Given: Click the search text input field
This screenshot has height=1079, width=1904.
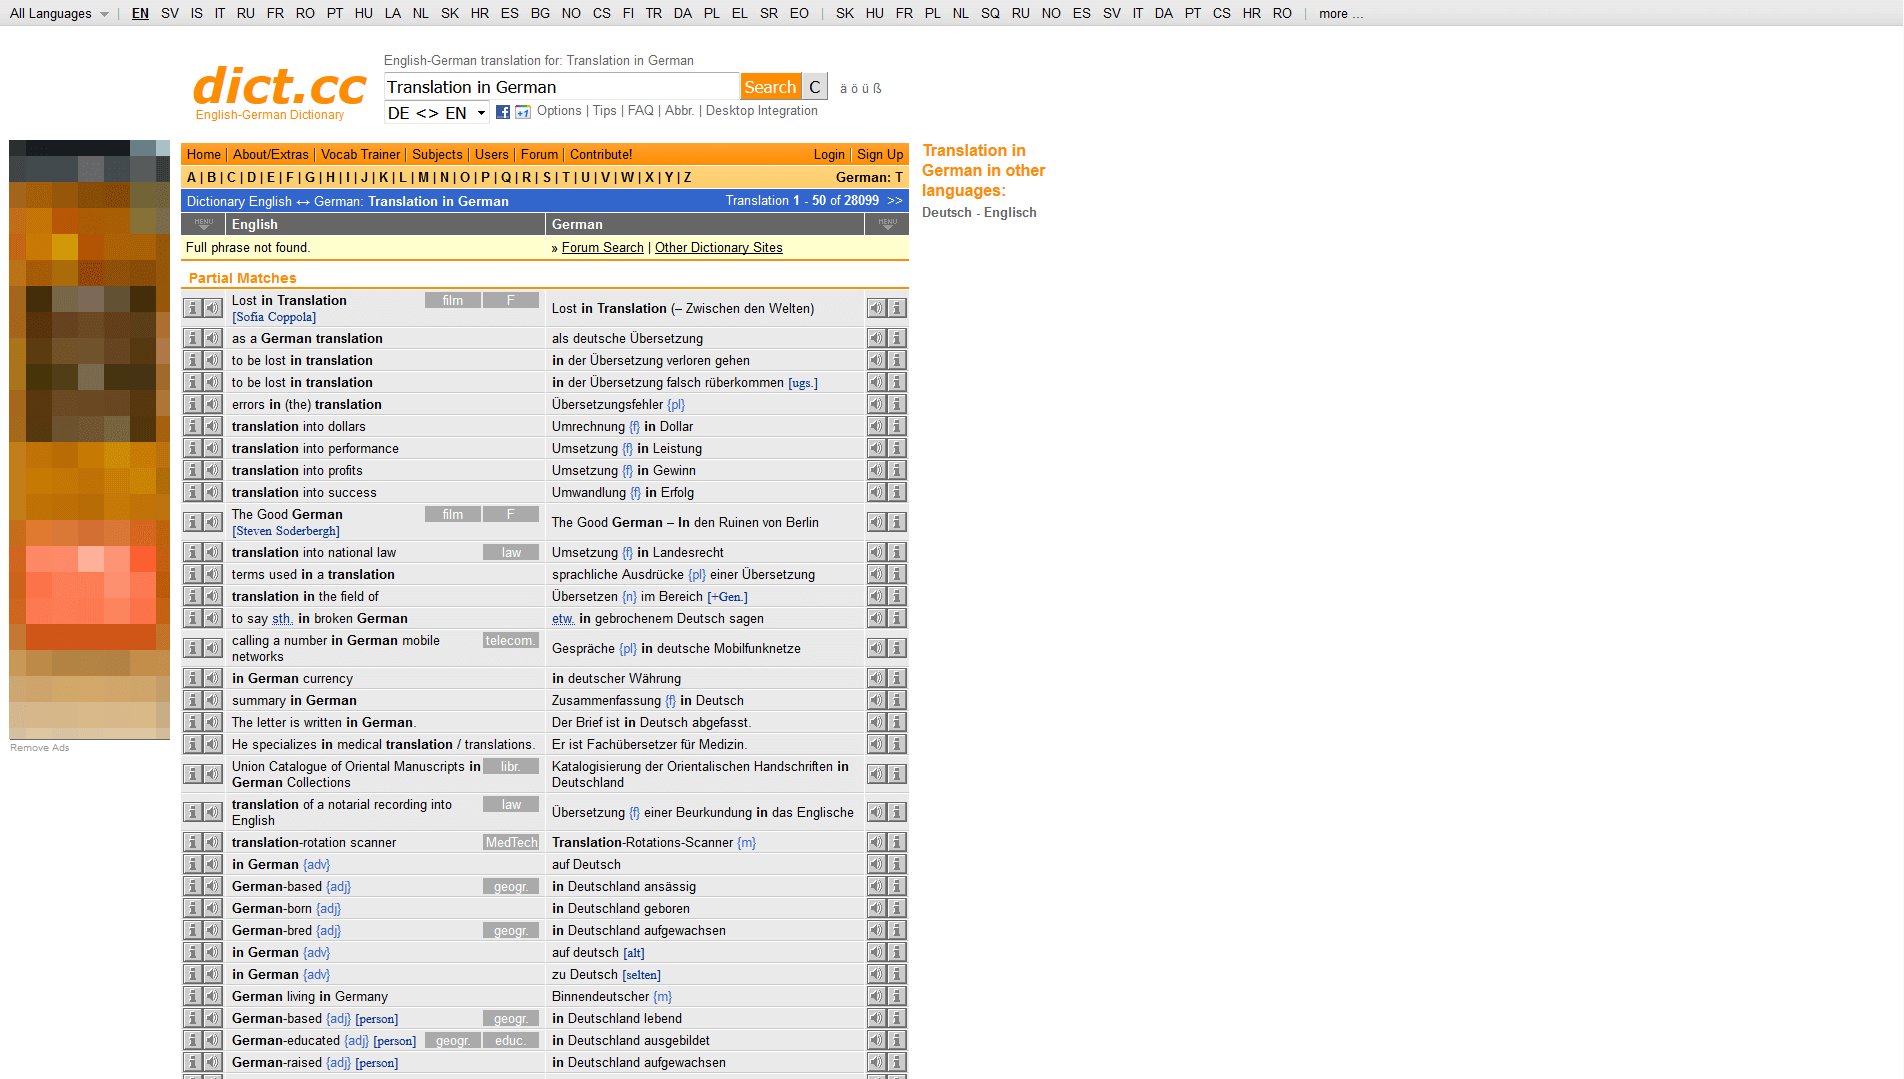Looking at the screenshot, I should coord(561,87).
